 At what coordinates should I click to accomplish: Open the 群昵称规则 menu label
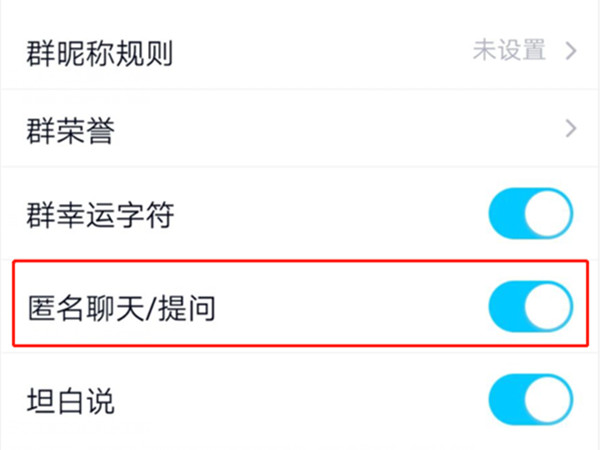(x=99, y=52)
